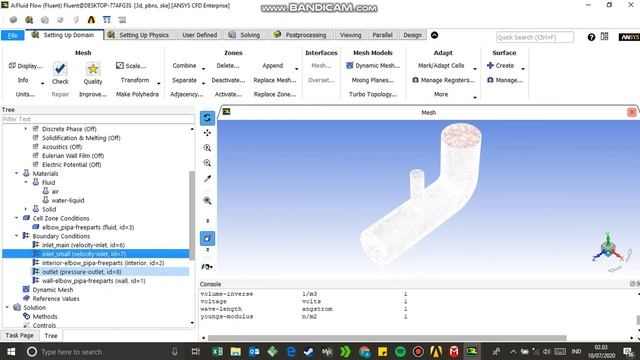This screenshot has width=640, height=360.
Task: Click the window layout arrangement icon
Action: (604, 37)
